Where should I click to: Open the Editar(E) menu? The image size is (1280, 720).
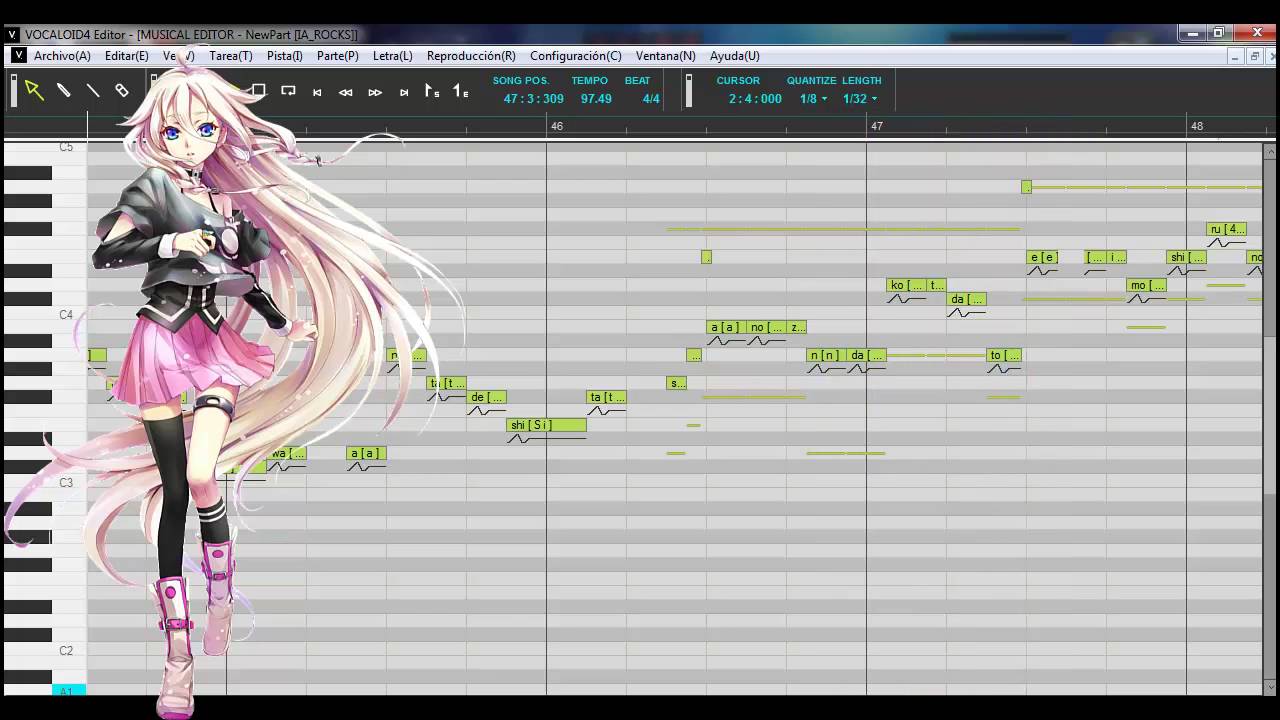(126, 56)
